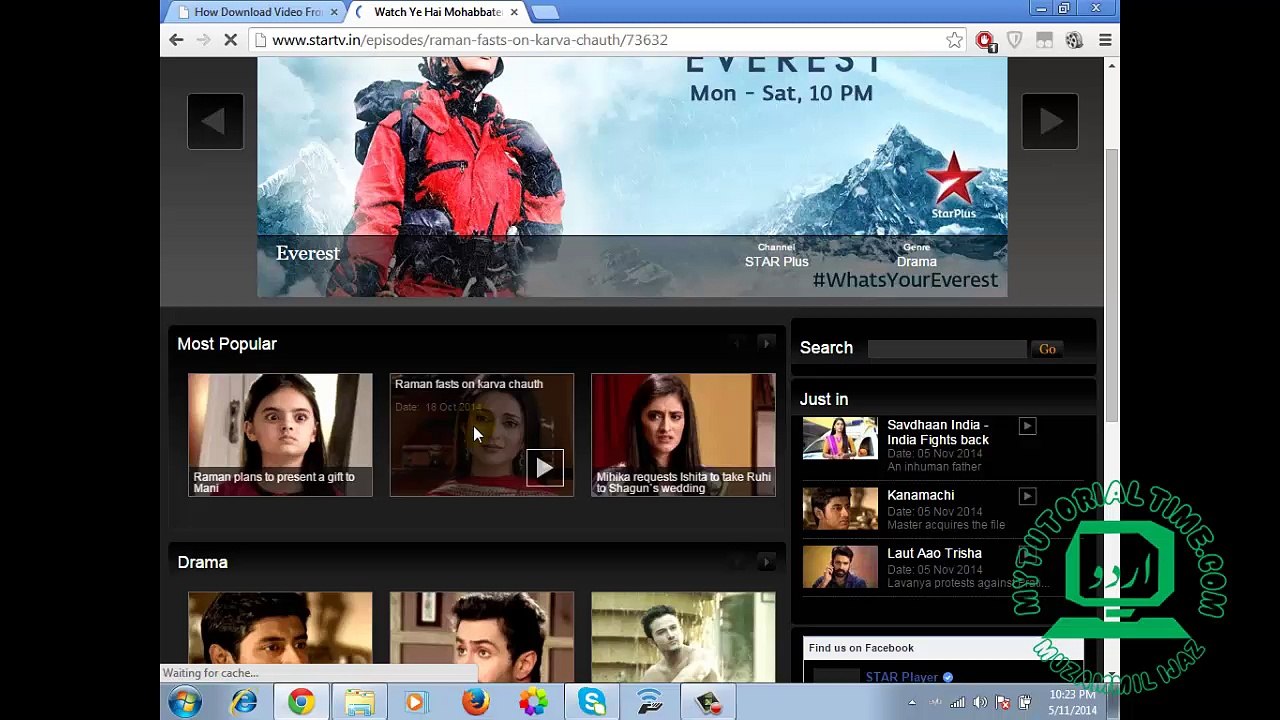Open Mihika requests Ishita episode thumbnail
The image size is (1280, 720).
point(683,435)
